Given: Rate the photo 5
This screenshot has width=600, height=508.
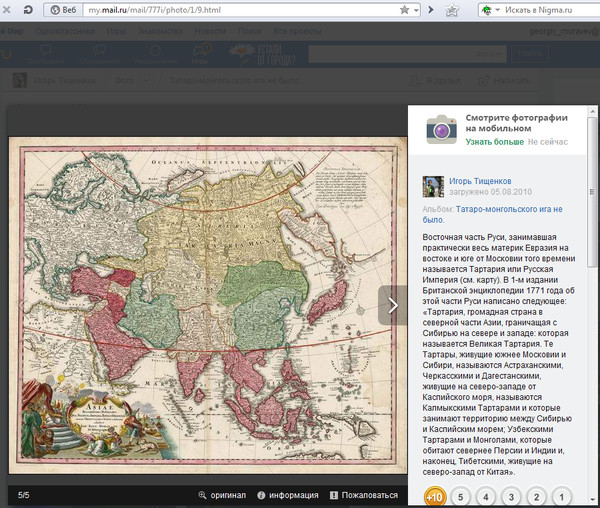Looking at the screenshot, I should [461, 497].
